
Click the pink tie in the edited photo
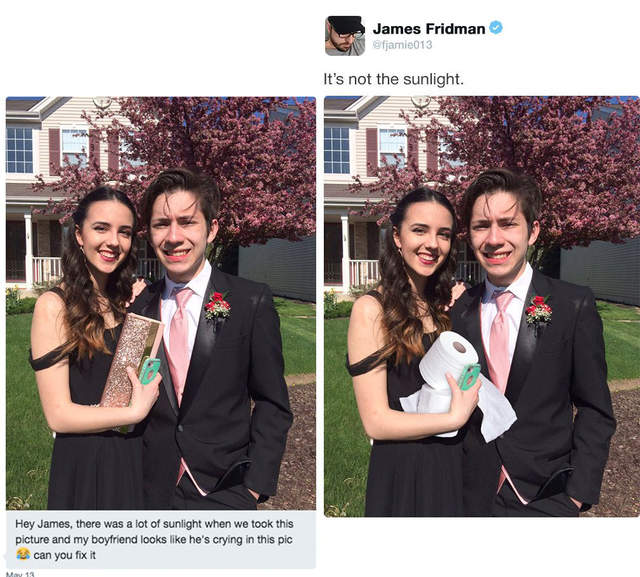coord(500,341)
